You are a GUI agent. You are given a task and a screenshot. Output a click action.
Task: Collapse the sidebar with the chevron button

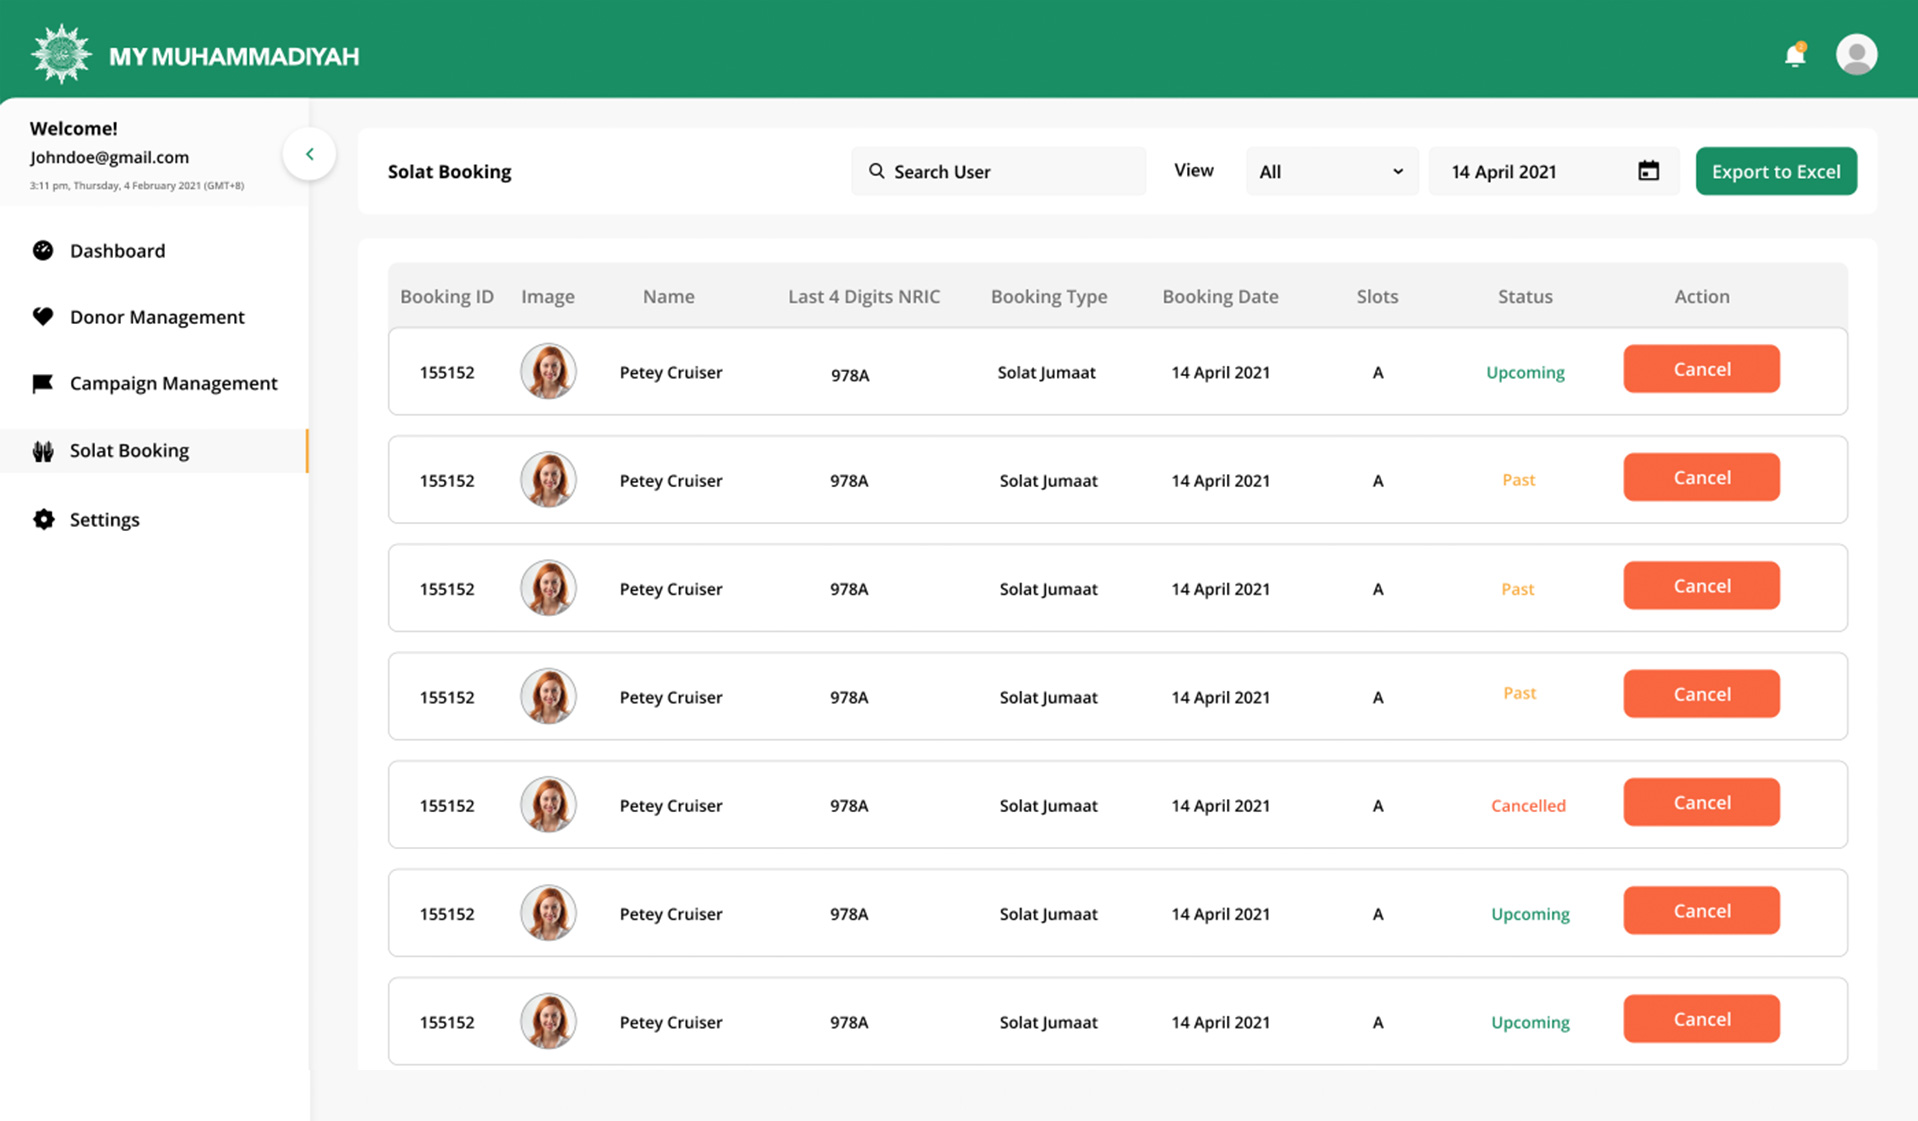coord(309,154)
